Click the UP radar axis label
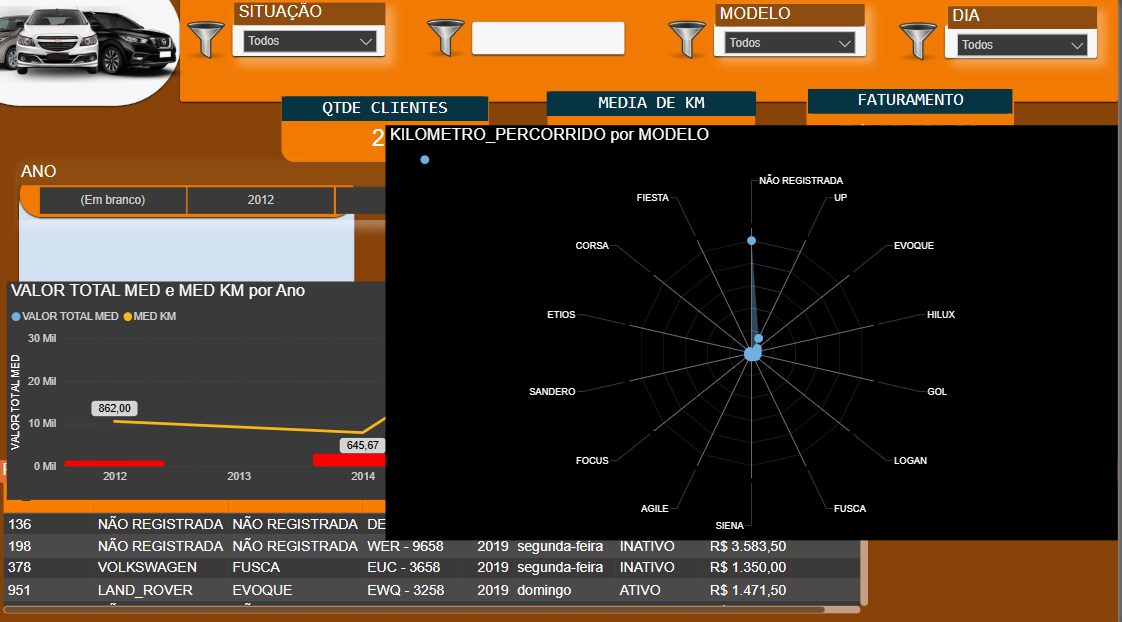 tap(840, 198)
